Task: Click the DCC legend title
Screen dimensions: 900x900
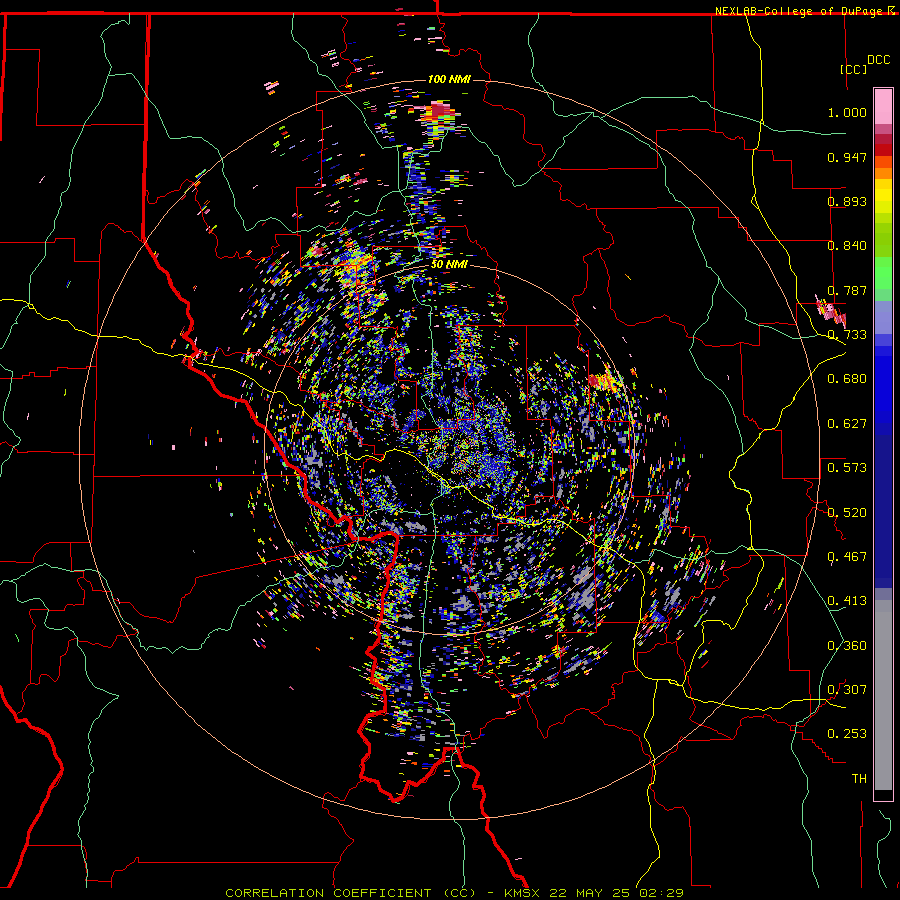Action: (x=878, y=60)
